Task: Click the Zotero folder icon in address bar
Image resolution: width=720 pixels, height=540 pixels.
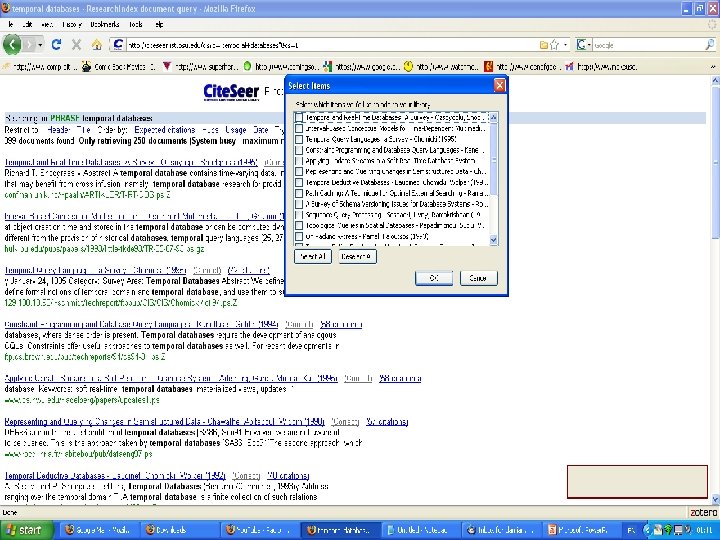Action: 544,45
